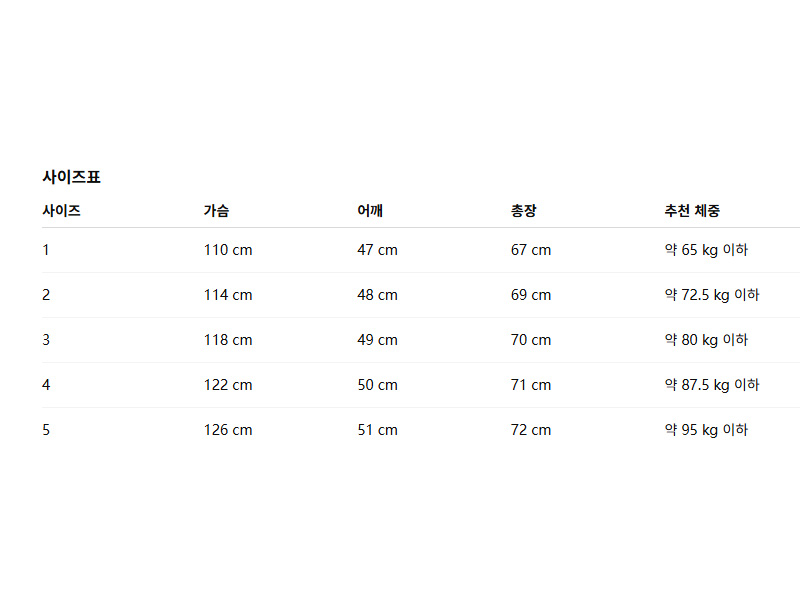Viewport: 800px width, 600px height.
Task: Click the 약 87.5 kg 이하 cell
Action: 712,385
